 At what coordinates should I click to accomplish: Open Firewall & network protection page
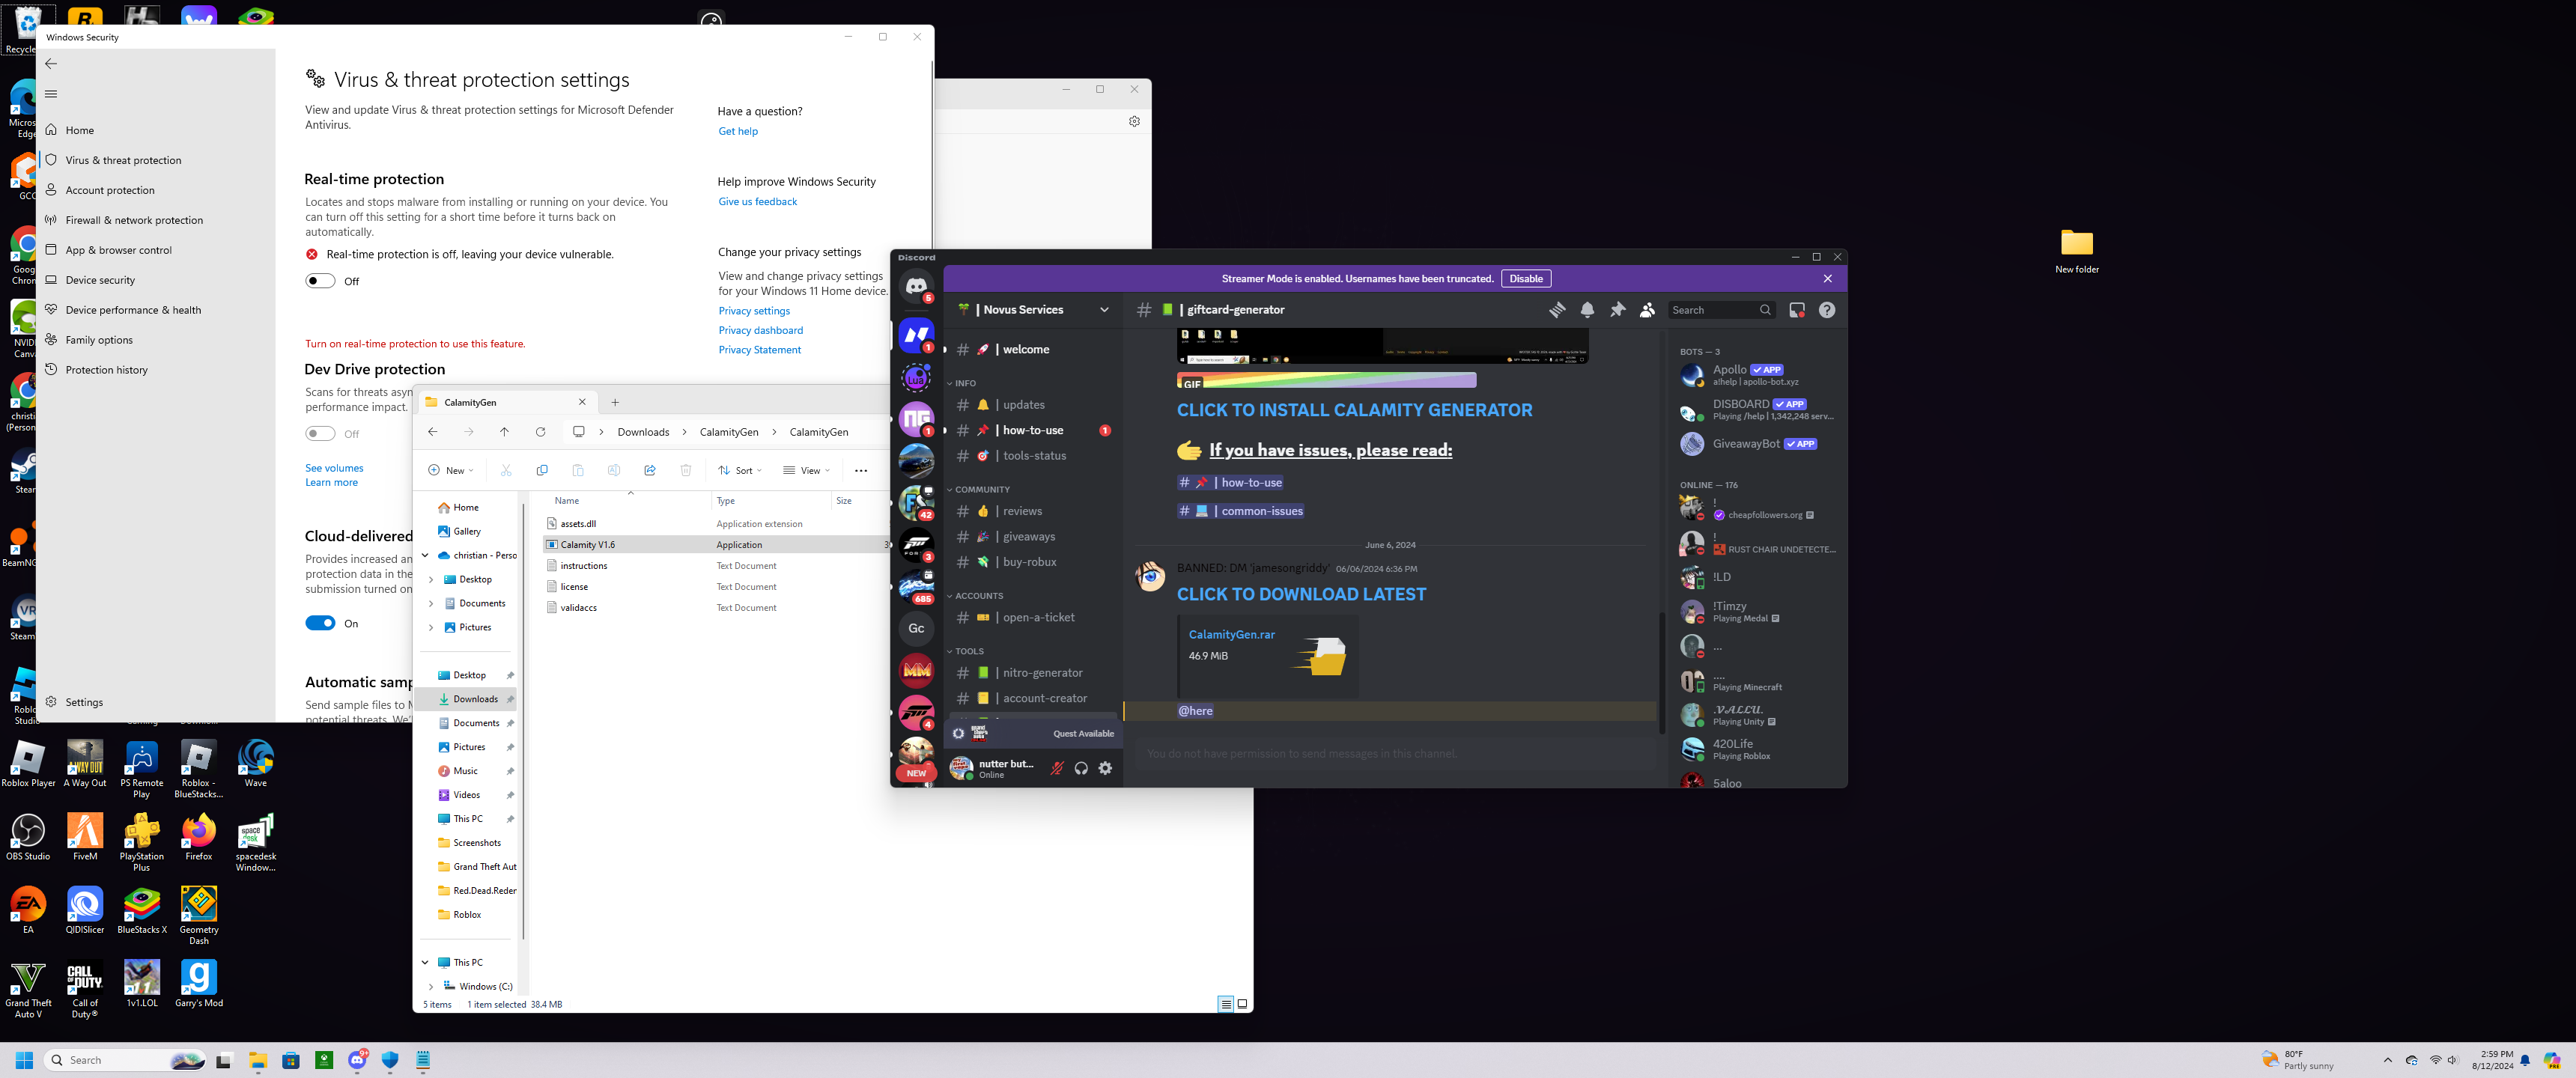coord(134,220)
